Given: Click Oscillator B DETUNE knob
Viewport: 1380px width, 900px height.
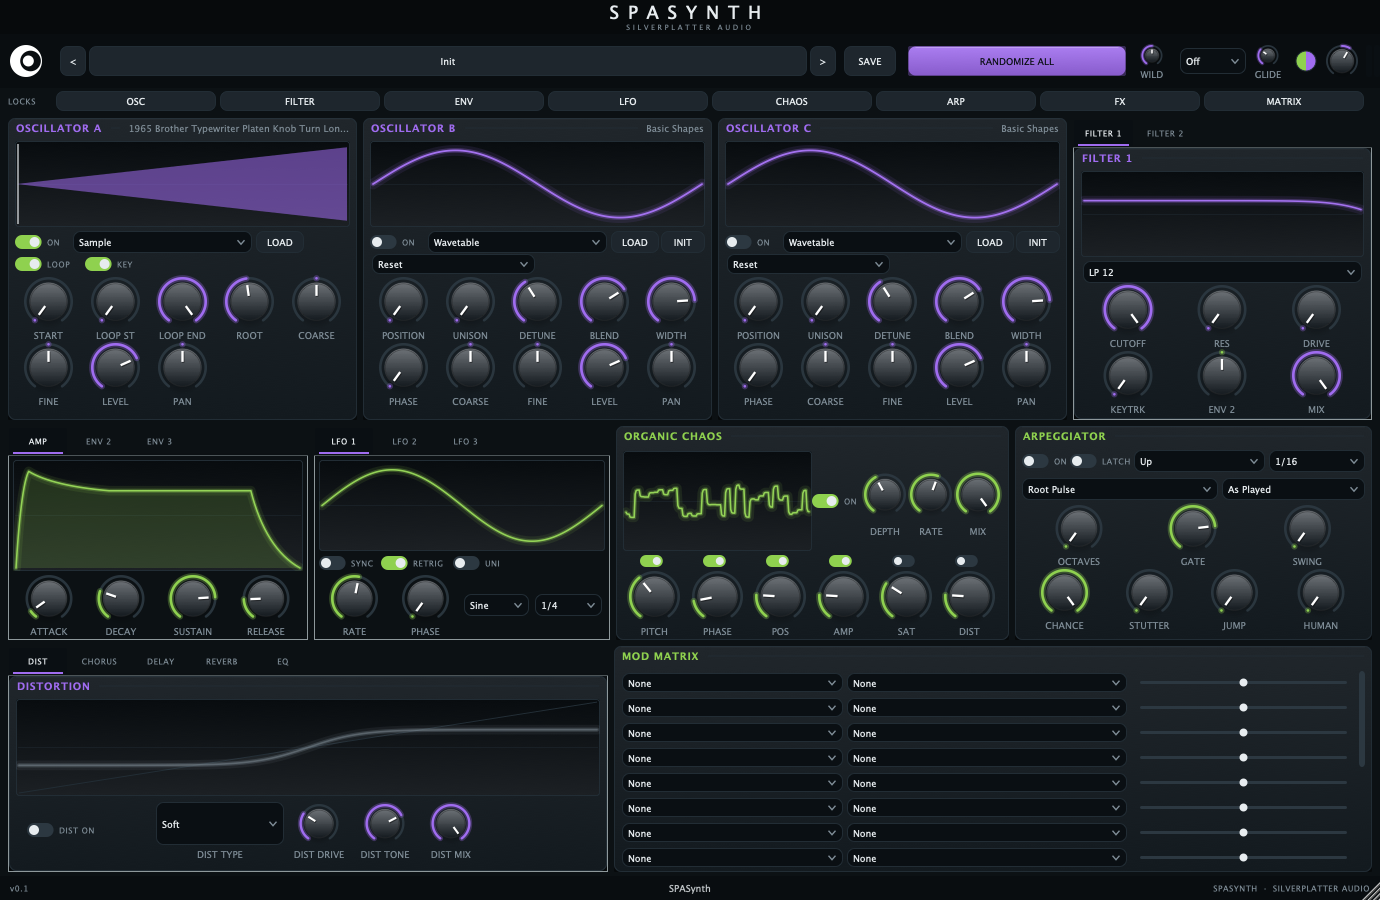Looking at the screenshot, I should coord(537,301).
